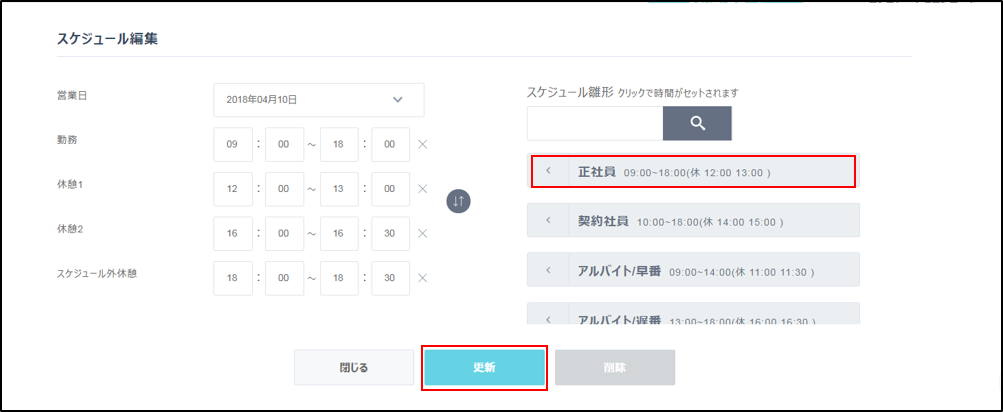The image size is (1003, 412).
Task: Clear the 休憩2 time row with X
Action: [x=422, y=233]
